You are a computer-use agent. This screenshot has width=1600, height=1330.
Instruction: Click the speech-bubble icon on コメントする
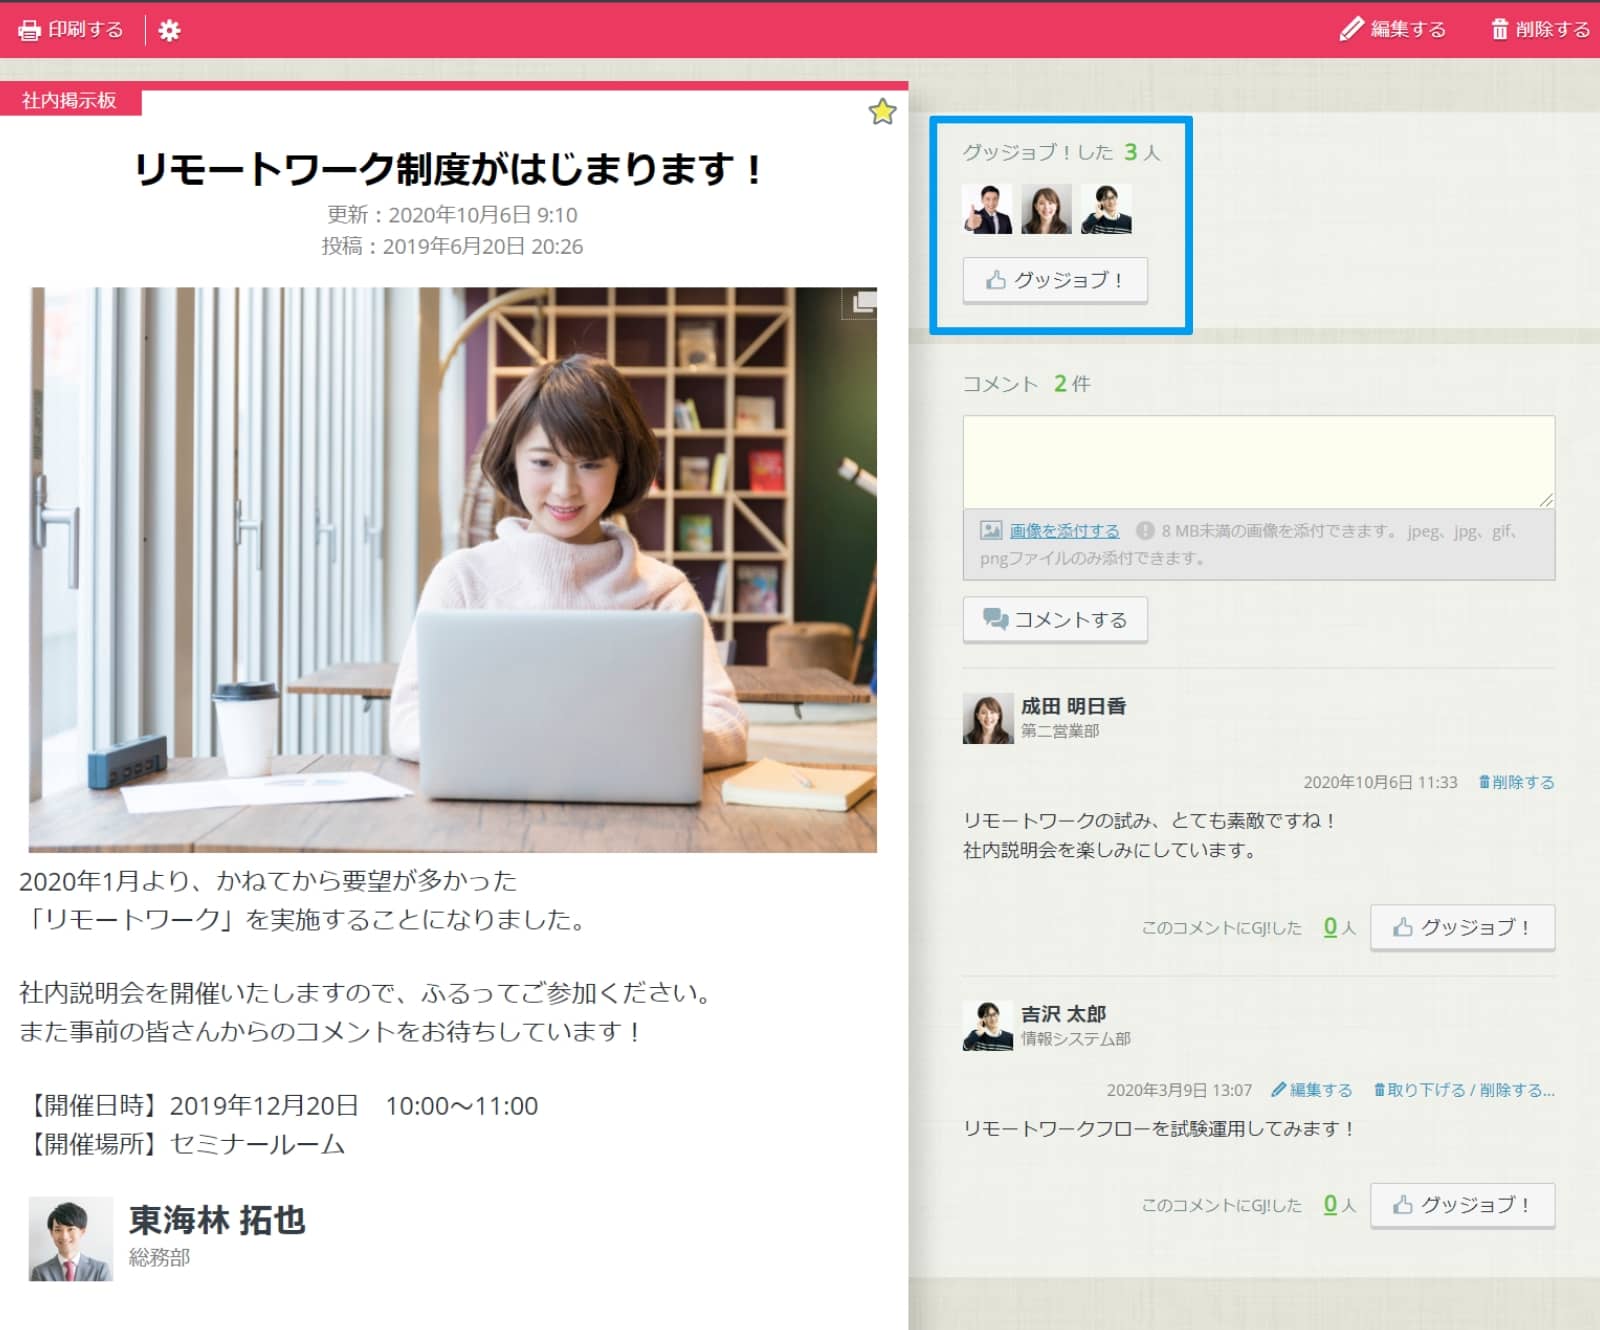pos(994,619)
